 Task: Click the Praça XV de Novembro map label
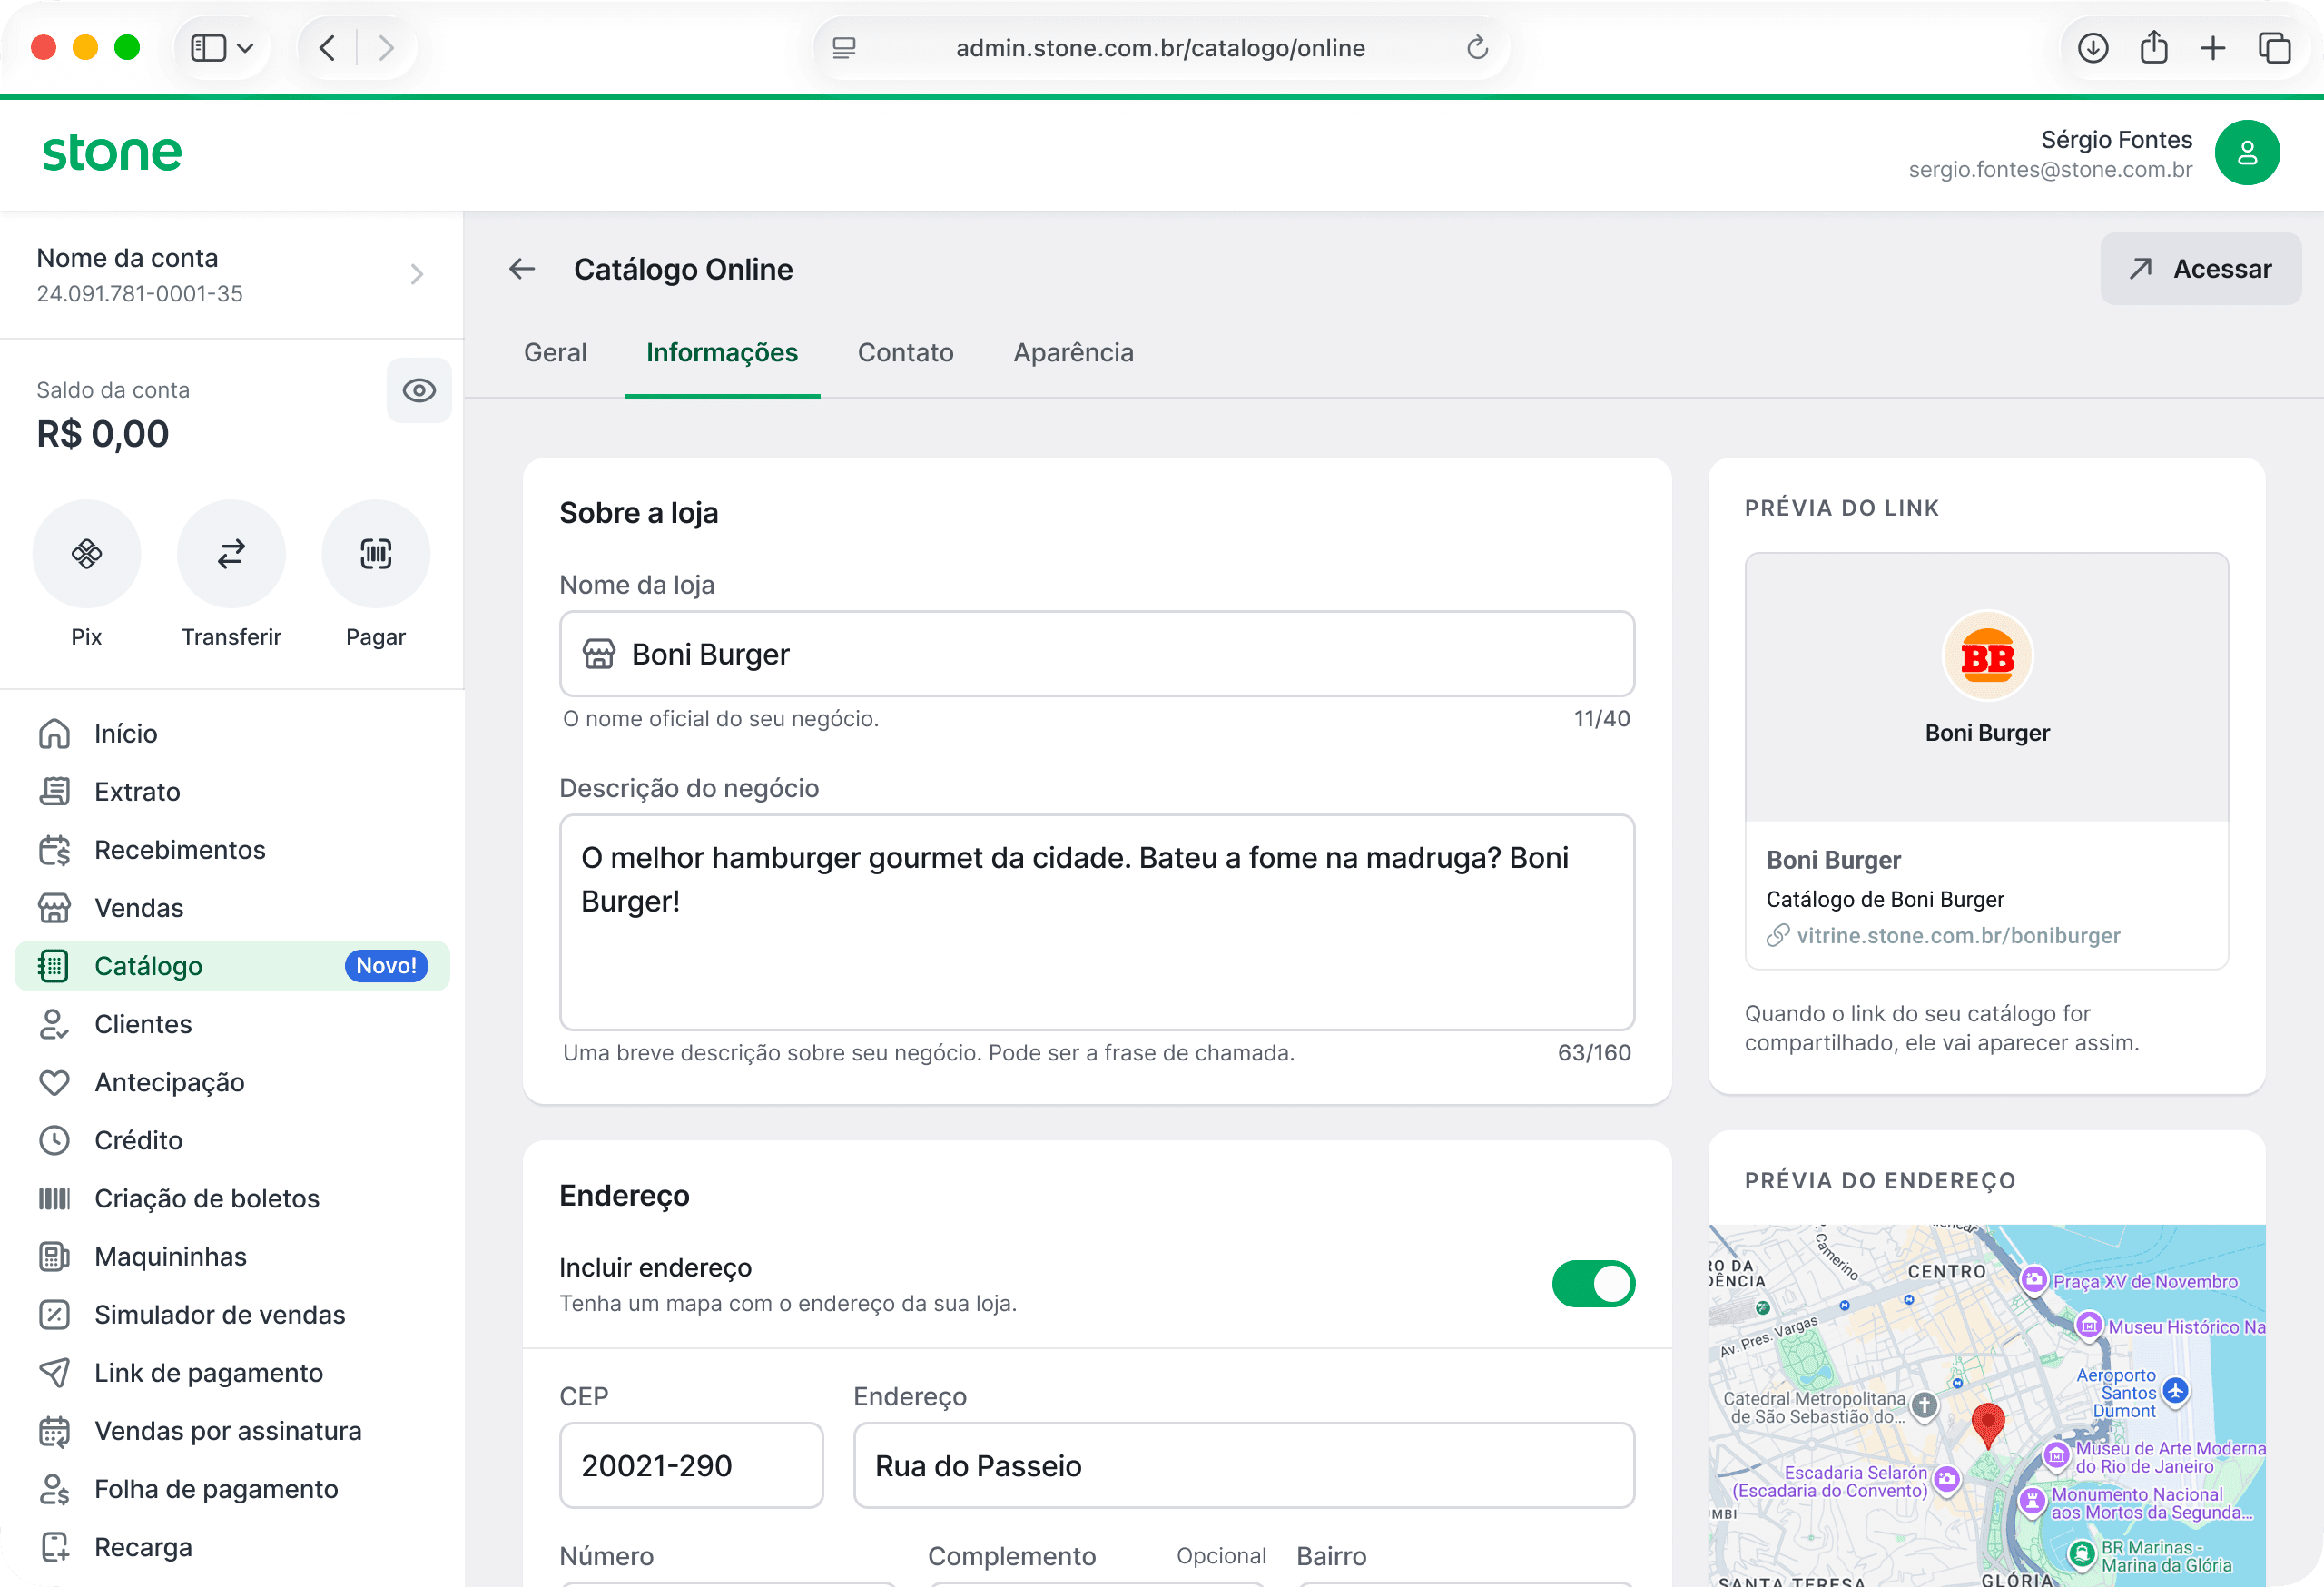[x=2144, y=1281]
